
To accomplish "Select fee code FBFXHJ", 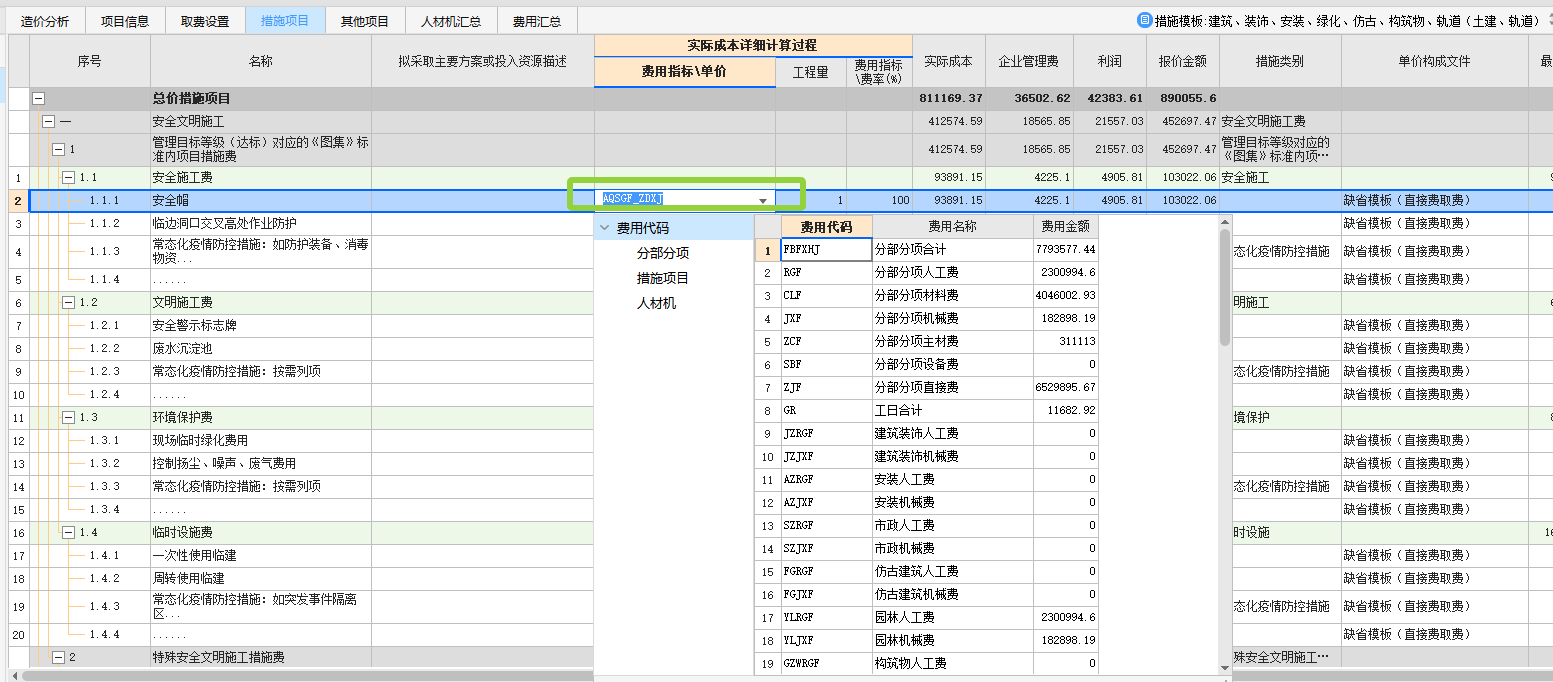I will coord(826,249).
